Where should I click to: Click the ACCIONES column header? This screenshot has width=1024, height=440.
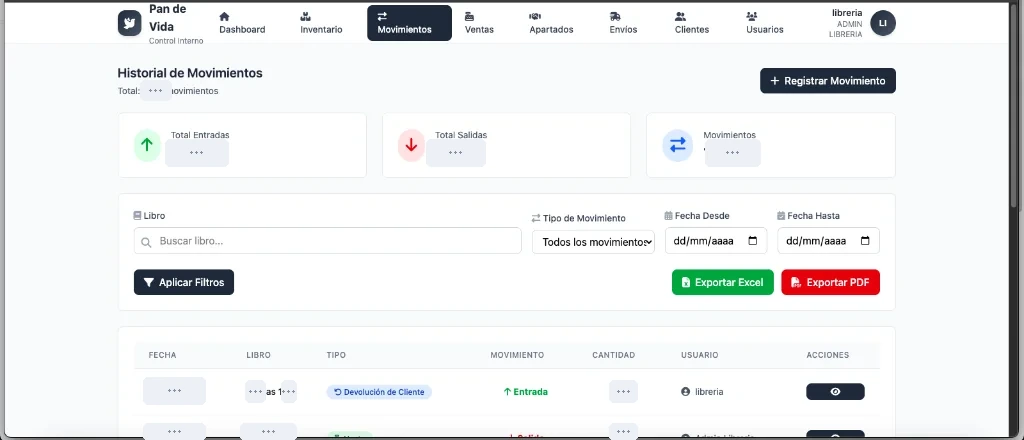[x=827, y=355]
